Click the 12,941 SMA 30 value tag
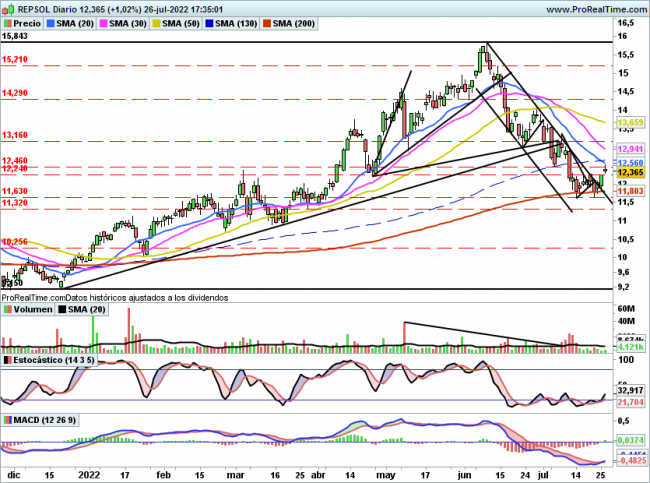Image resolution: width=650 pixels, height=483 pixels. (x=630, y=149)
